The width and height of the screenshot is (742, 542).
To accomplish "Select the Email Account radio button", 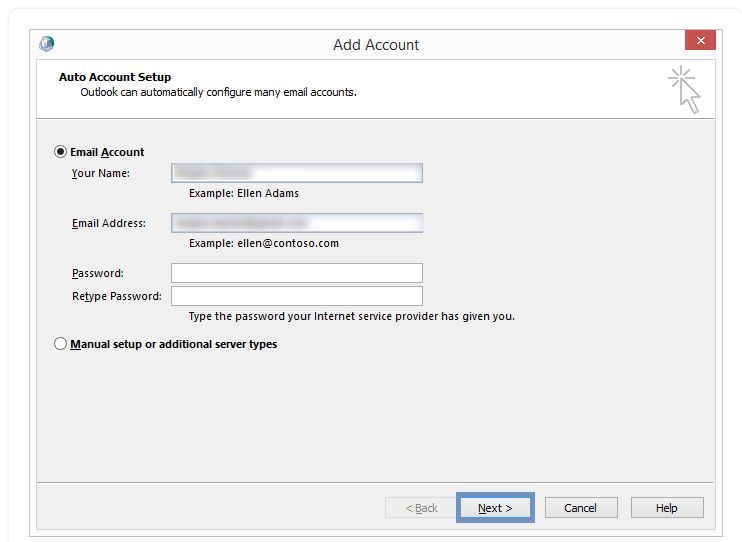I will click(61, 152).
